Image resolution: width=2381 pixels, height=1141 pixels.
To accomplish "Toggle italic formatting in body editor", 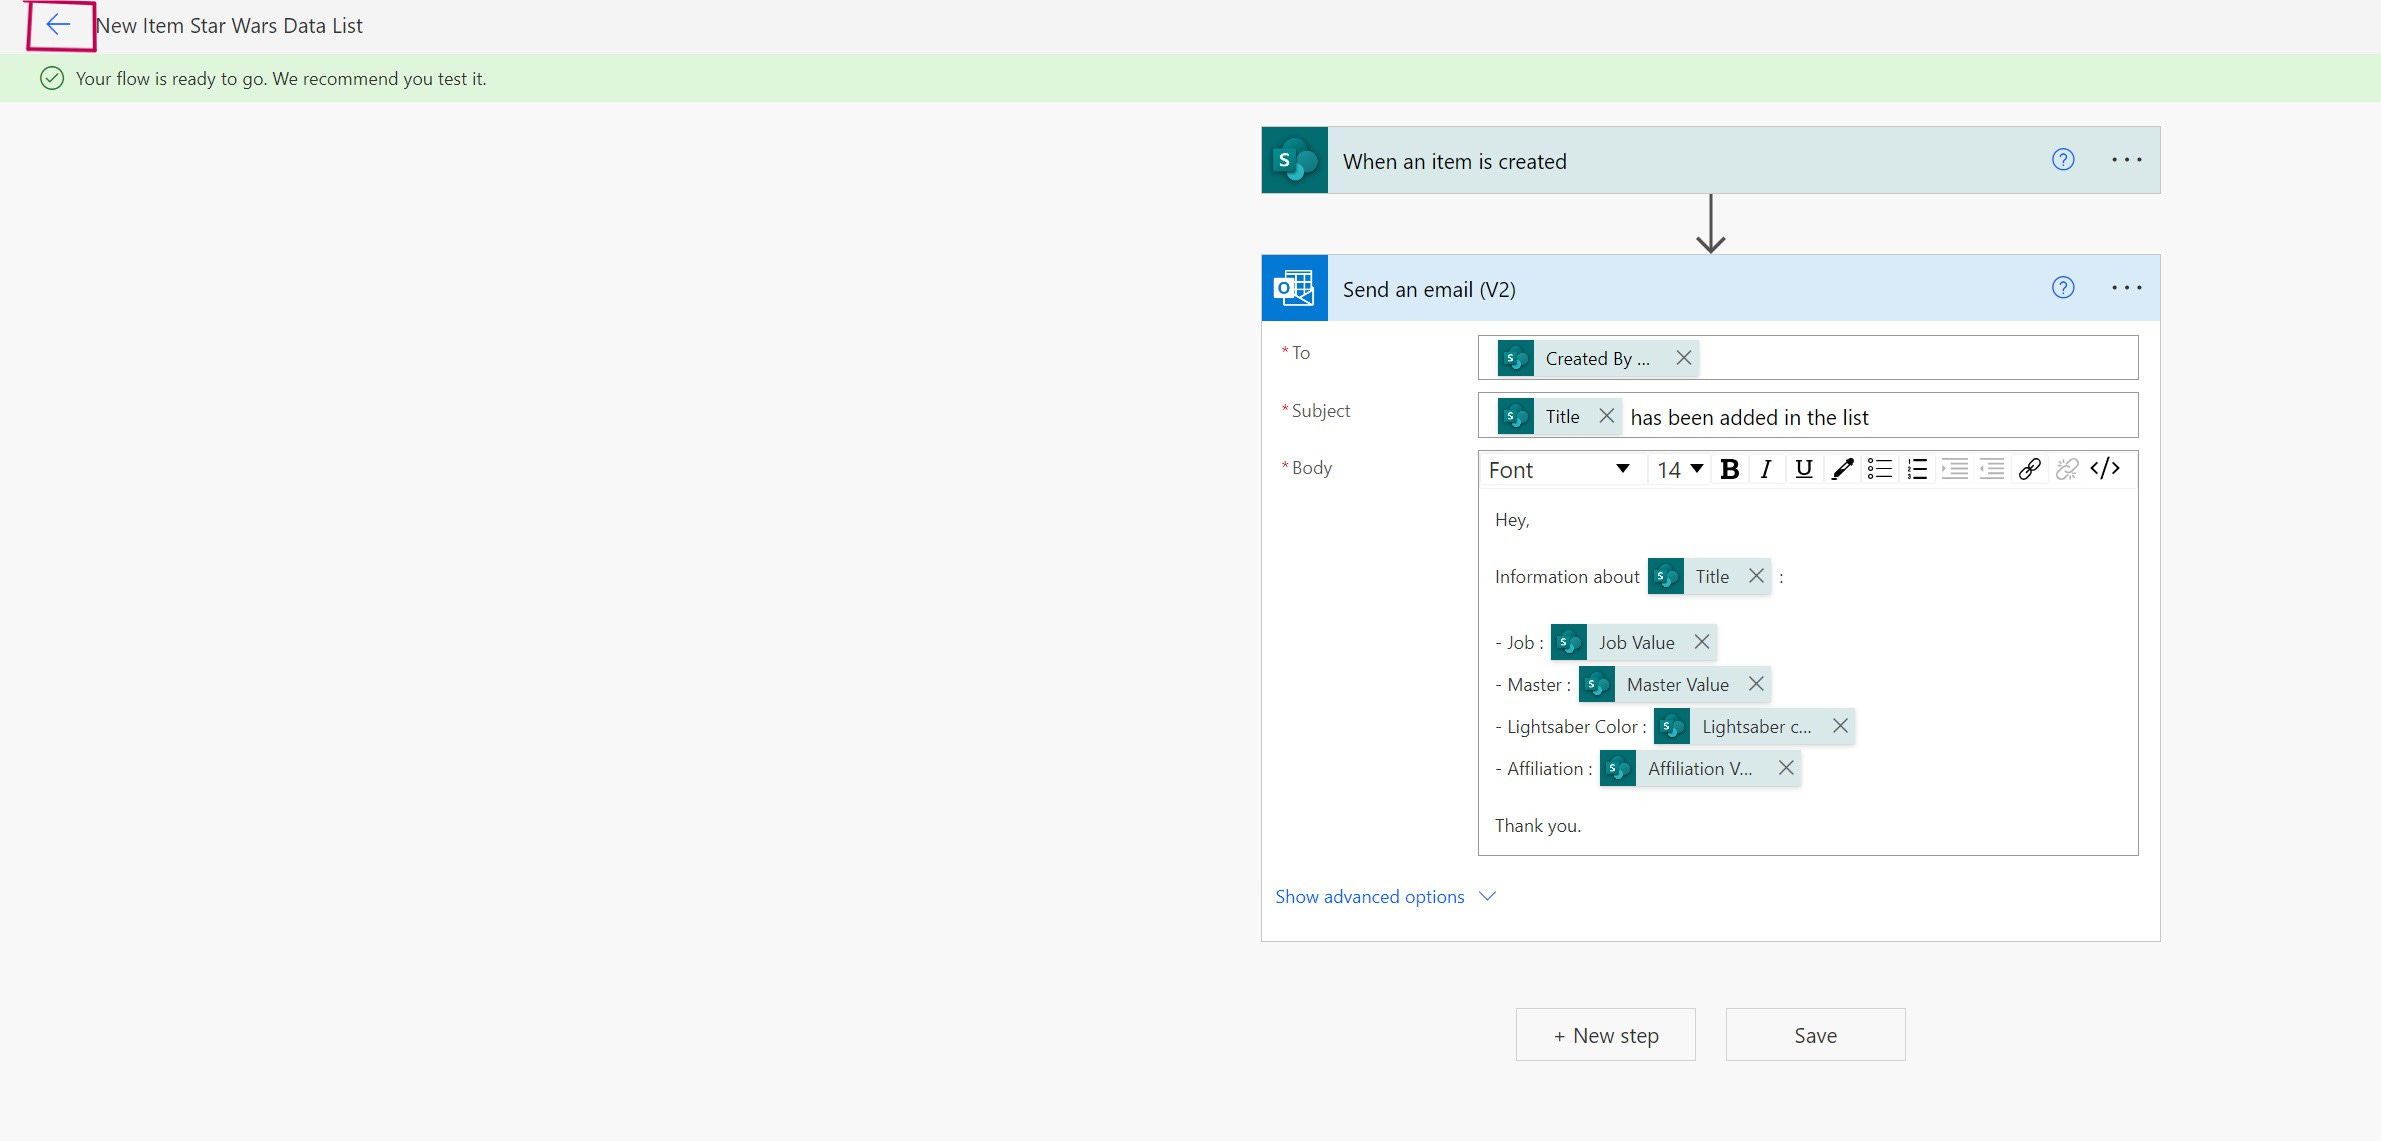I will coord(1766,469).
